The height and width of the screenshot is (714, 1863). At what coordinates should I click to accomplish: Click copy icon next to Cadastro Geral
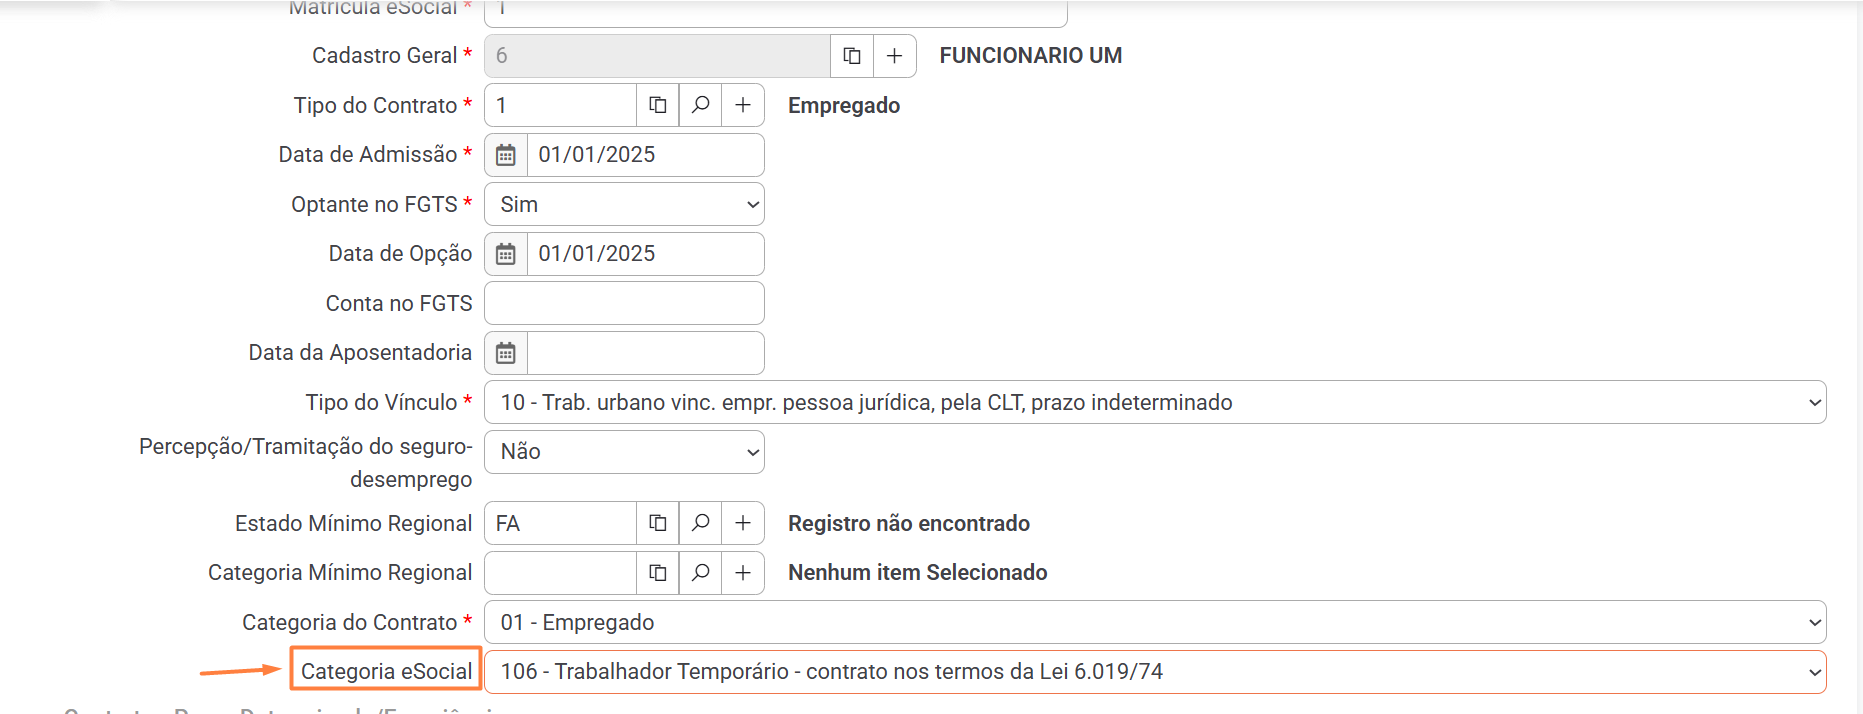pos(852,56)
